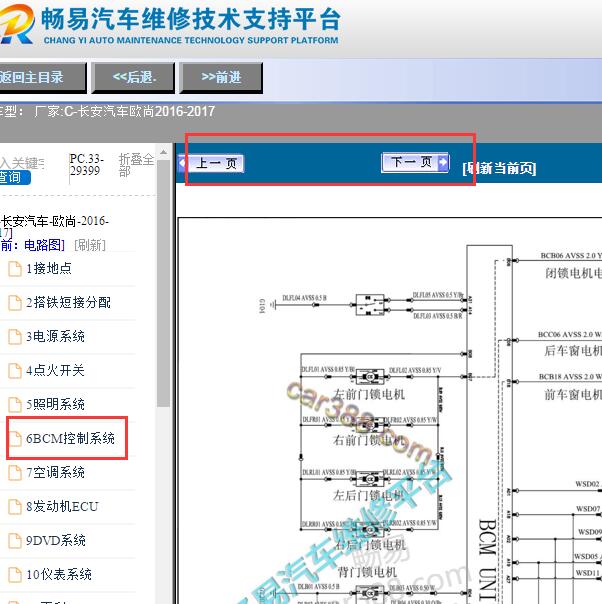Click 左后门锁电机 label in the diagram
The height and width of the screenshot is (604, 602).
[x=369, y=495]
